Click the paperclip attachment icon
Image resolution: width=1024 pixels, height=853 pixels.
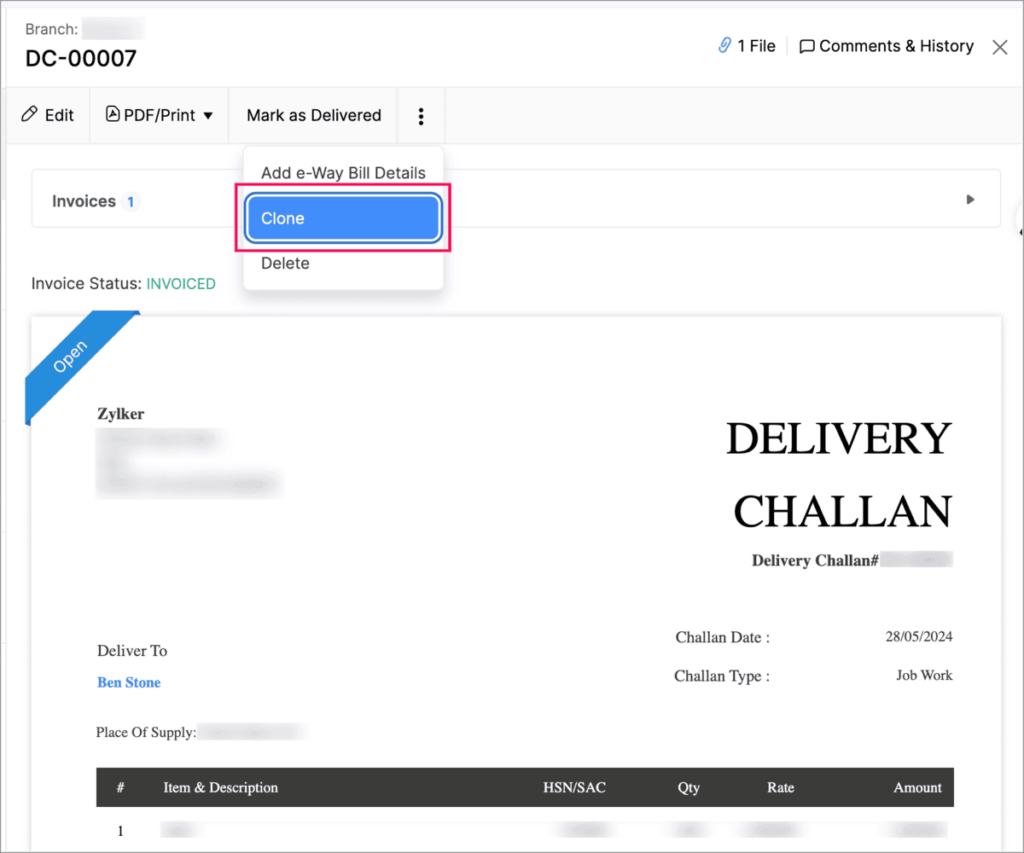click(725, 46)
